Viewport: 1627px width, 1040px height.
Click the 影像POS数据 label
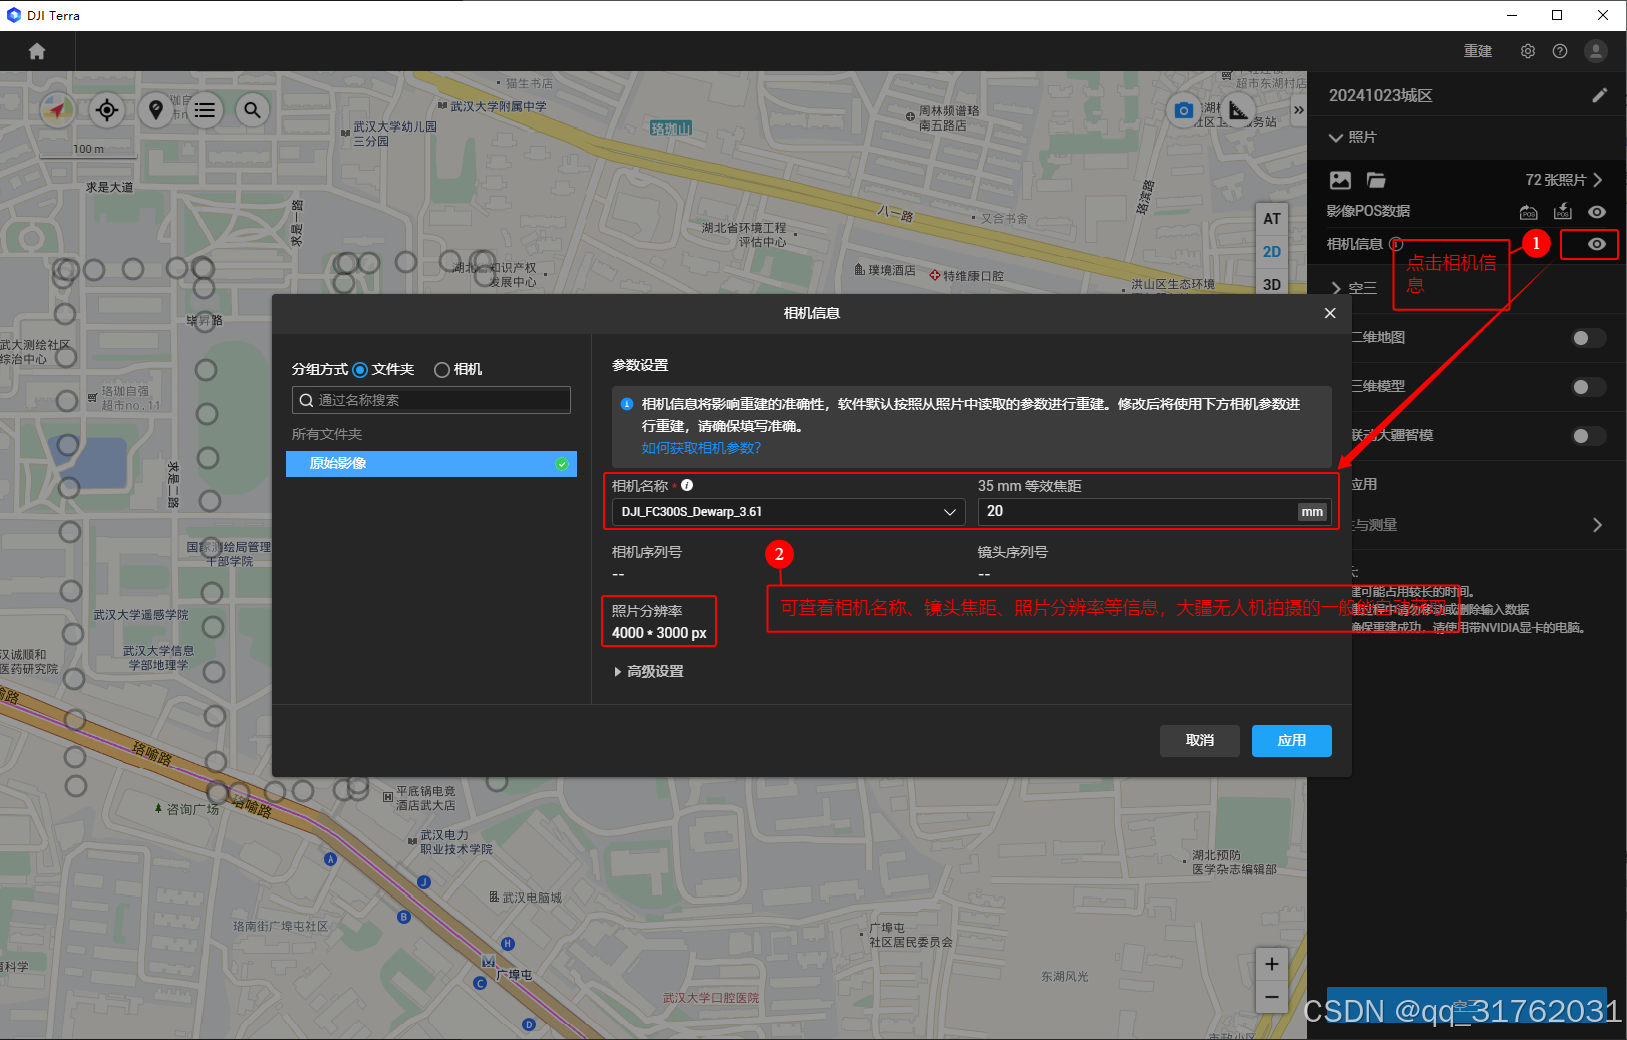[x=1368, y=211]
